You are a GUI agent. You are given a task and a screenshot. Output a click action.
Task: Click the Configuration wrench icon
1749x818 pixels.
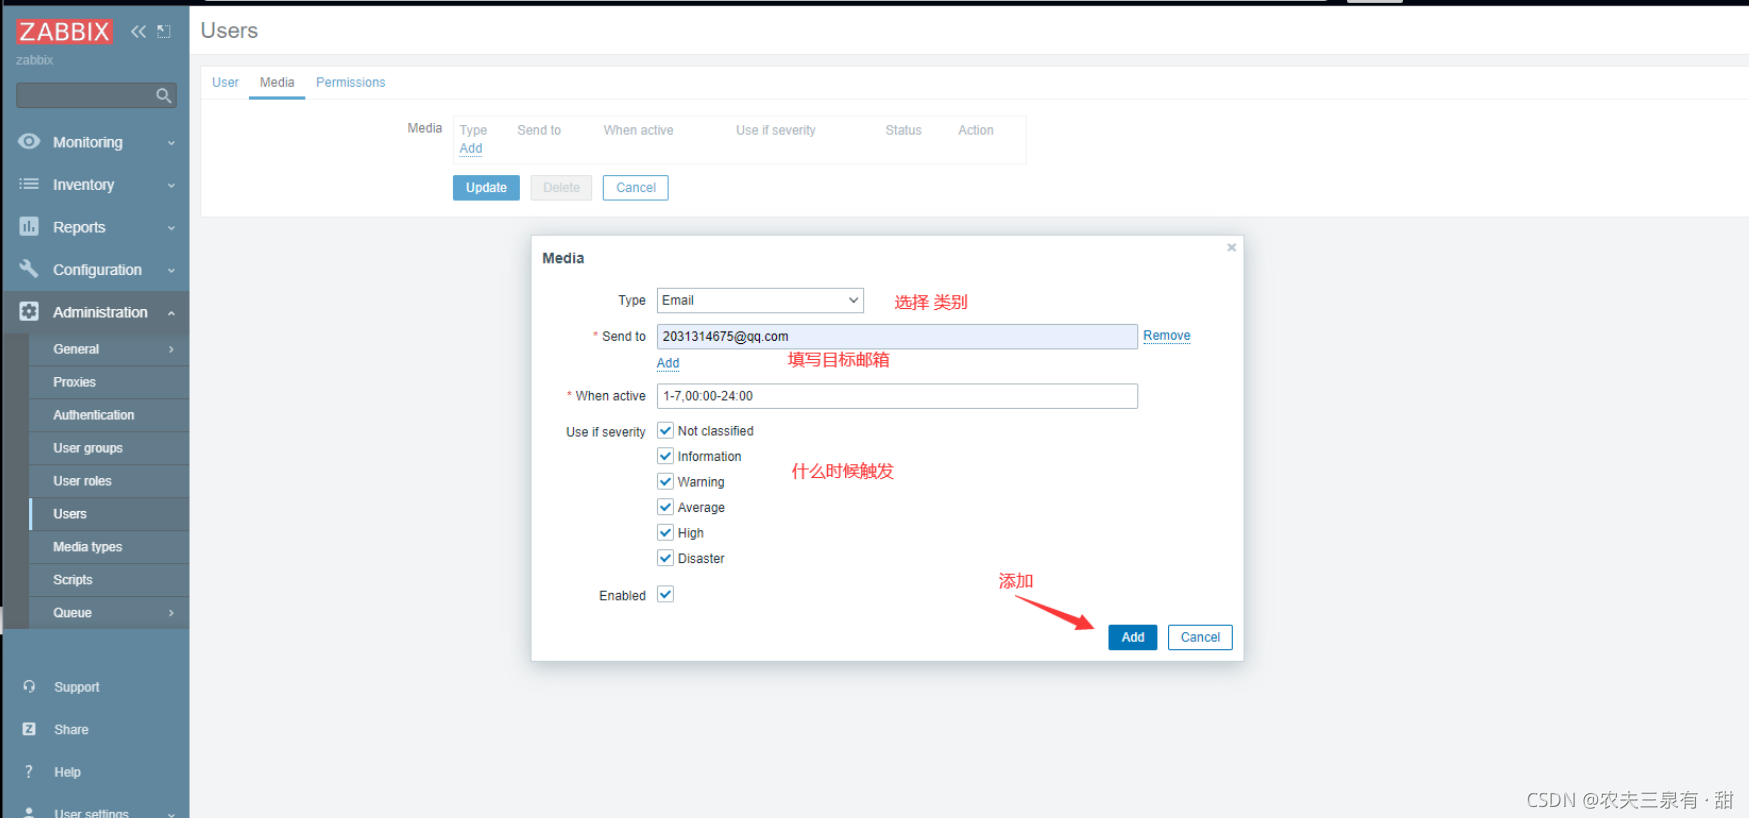29,269
